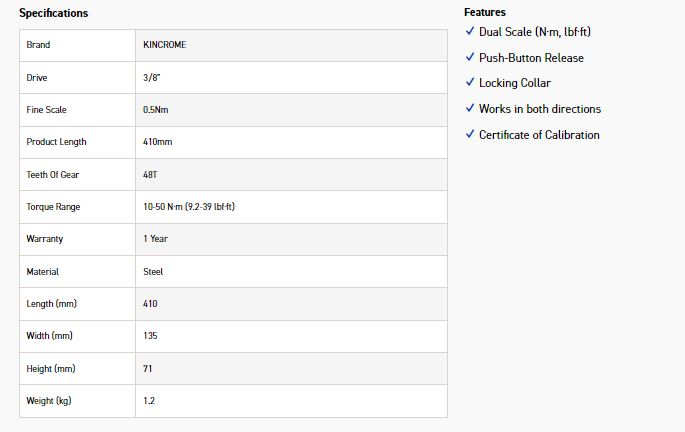Viewport: 685px width, 432px height.
Task: Click the checkmark beside Push-Button Release
Action: tap(470, 58)
